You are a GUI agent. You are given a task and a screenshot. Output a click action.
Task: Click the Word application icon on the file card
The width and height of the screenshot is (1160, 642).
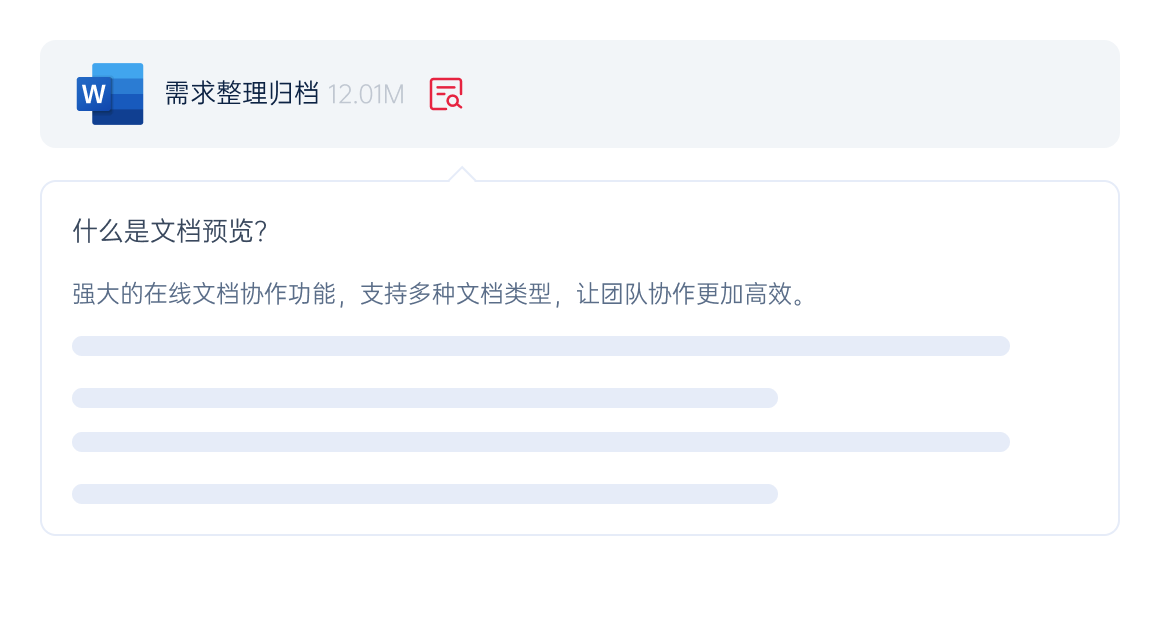click(108, 94)
